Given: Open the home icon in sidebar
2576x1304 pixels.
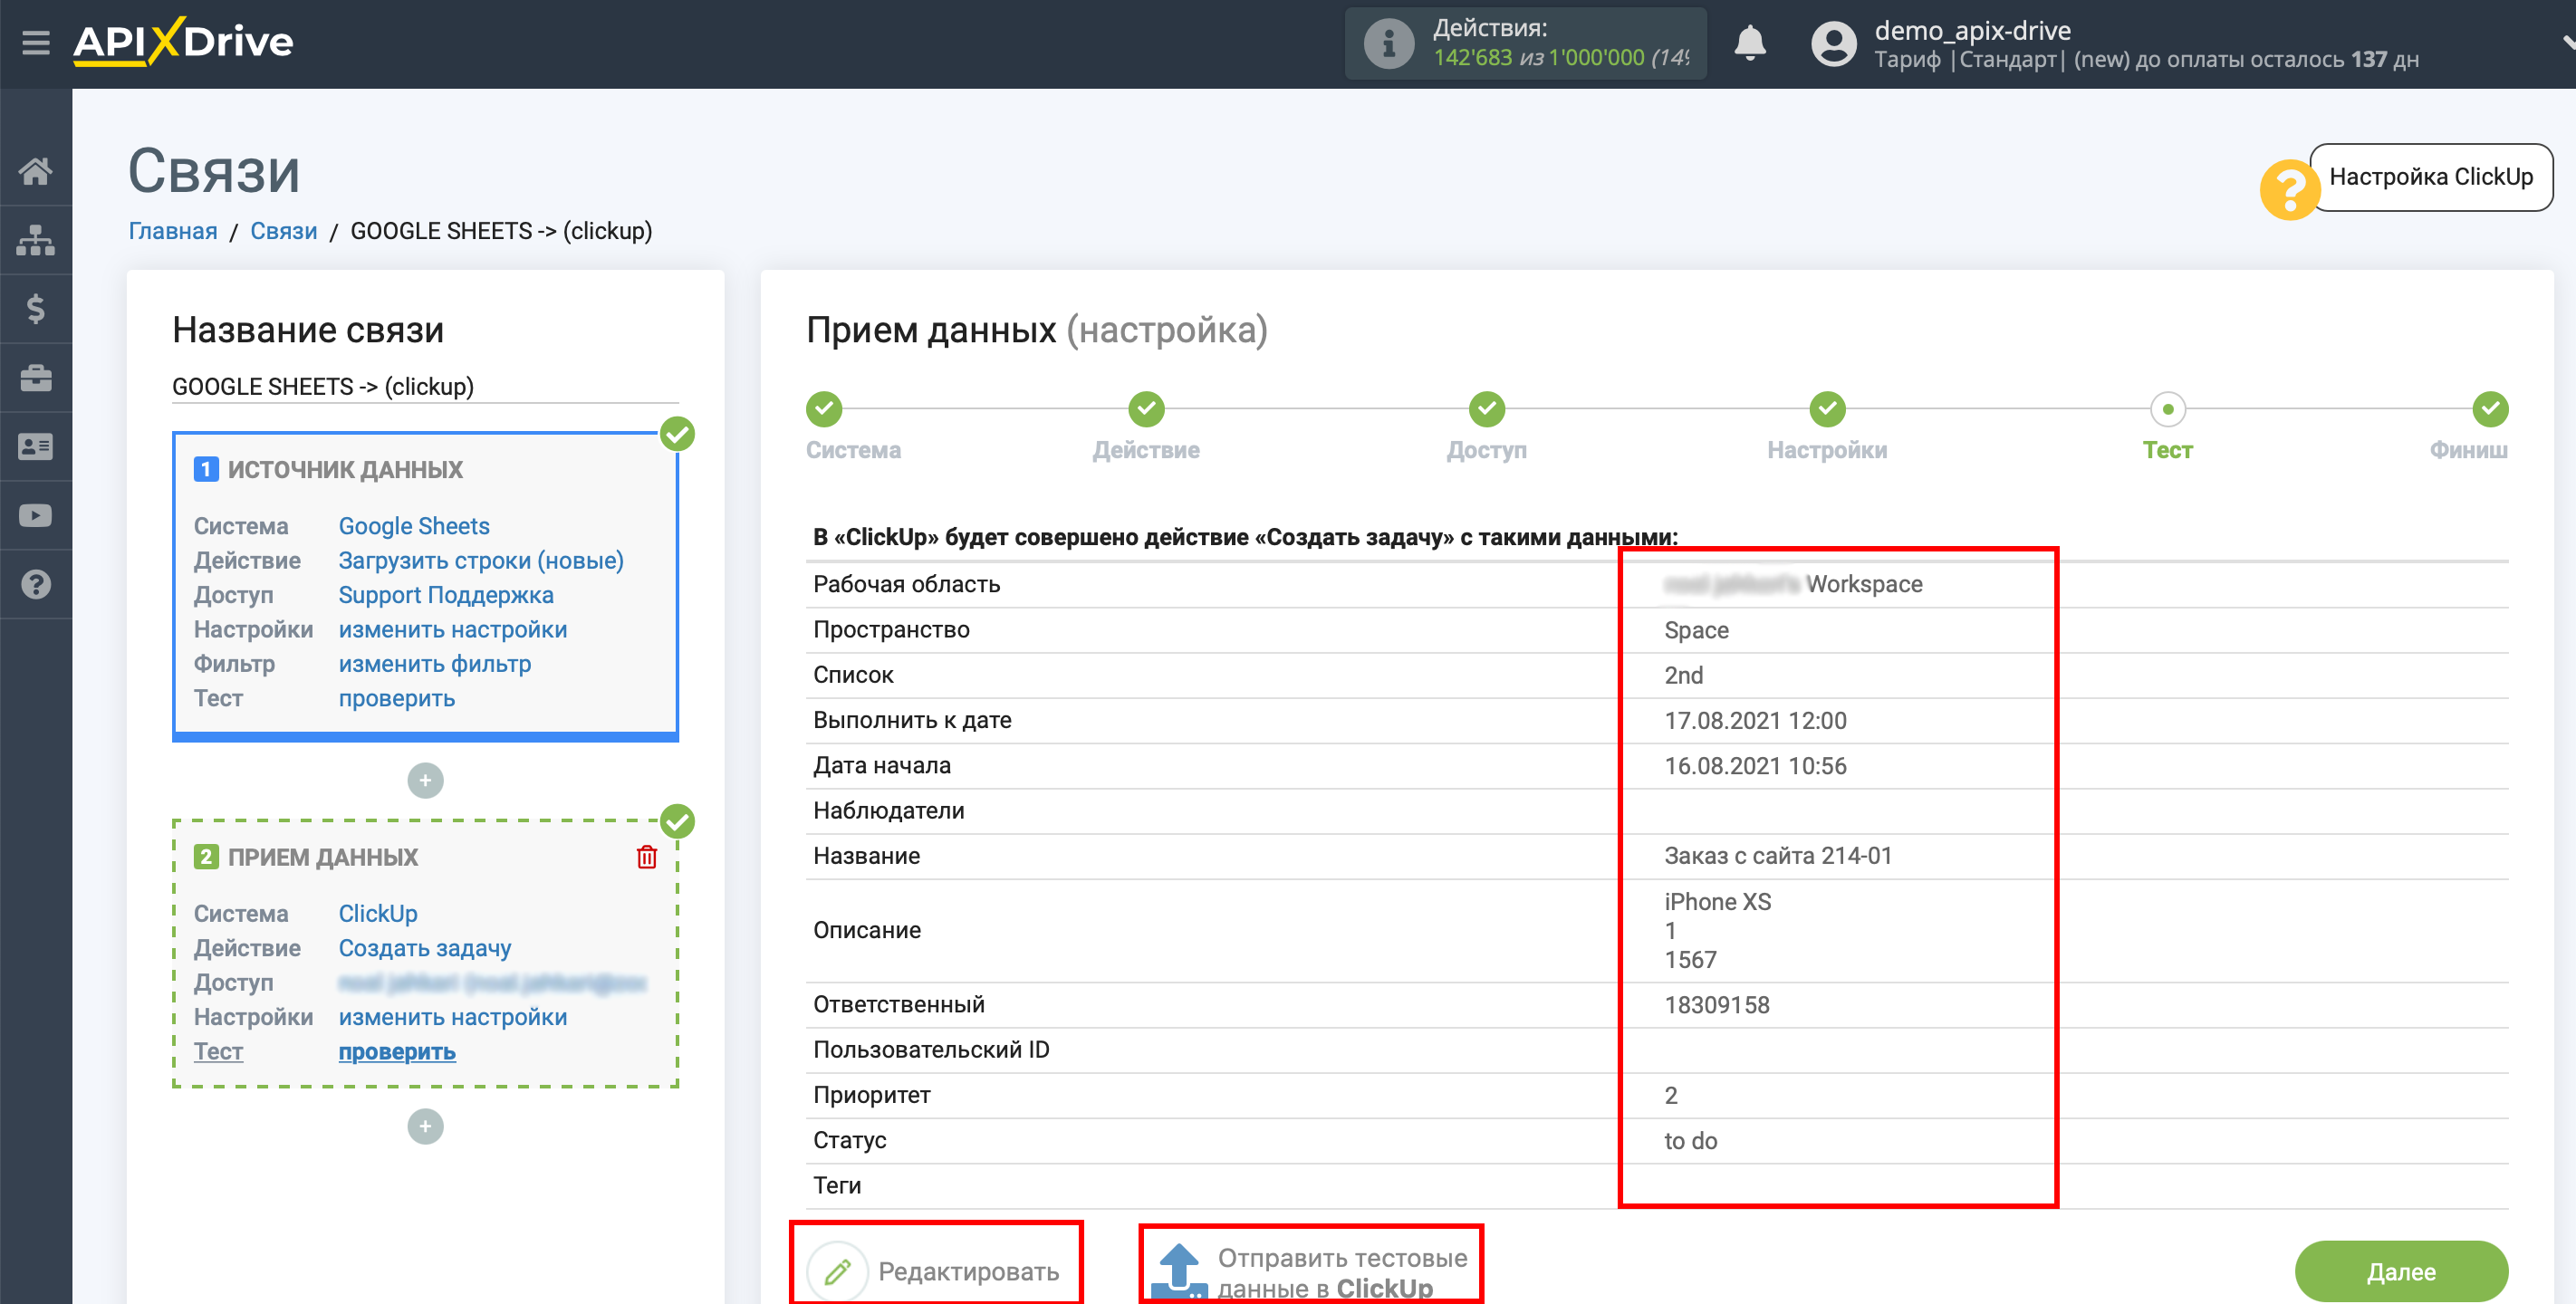Looking at the screenshot, I should tap(36, 170).
